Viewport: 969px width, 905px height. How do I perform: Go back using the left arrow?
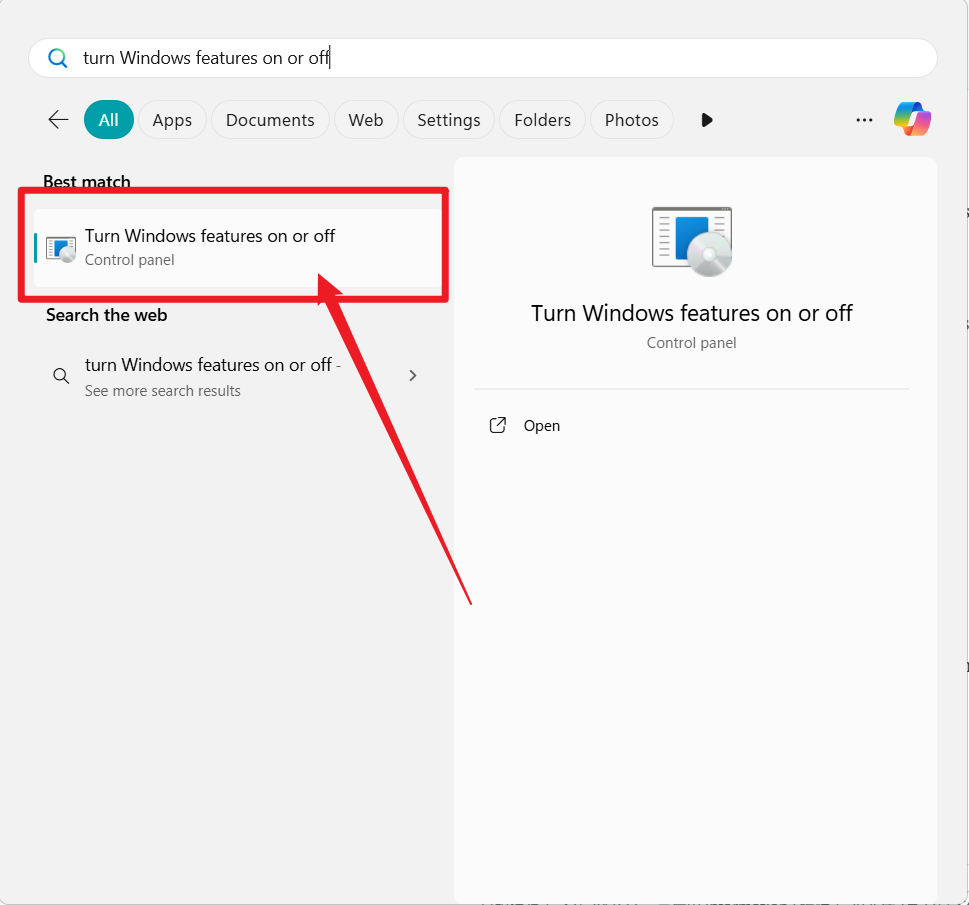(x=58, y=119)
